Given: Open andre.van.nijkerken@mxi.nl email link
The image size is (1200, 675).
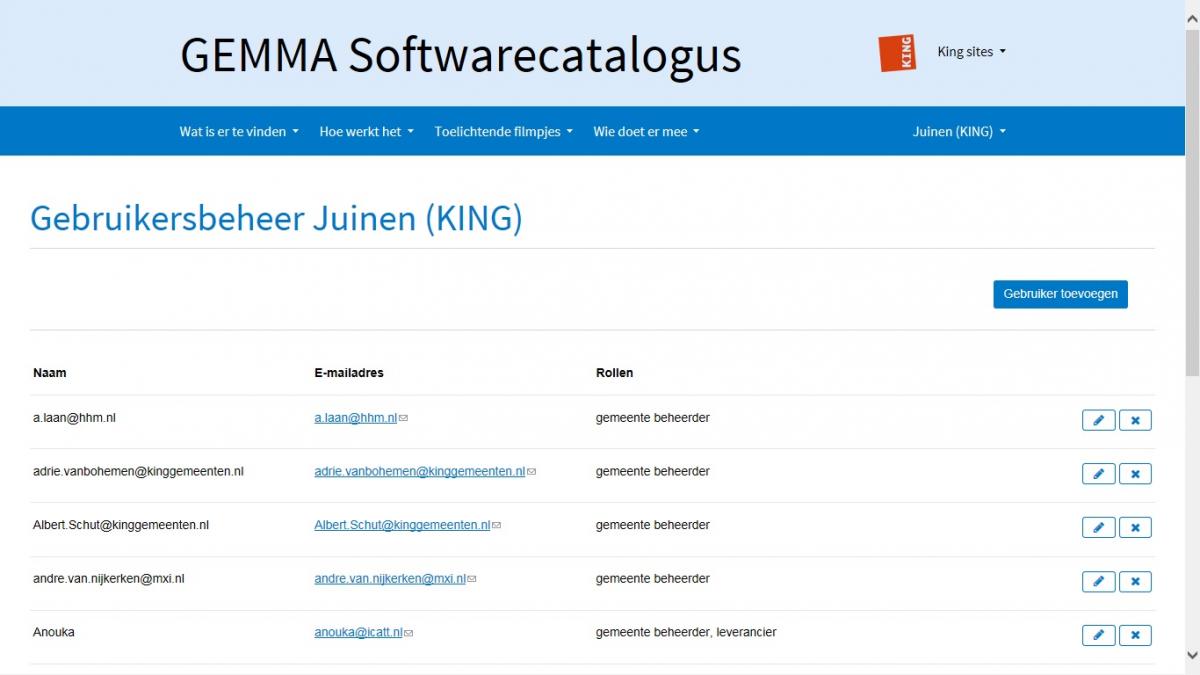Looking at the screenshot, I should click(x=390, y=579).
